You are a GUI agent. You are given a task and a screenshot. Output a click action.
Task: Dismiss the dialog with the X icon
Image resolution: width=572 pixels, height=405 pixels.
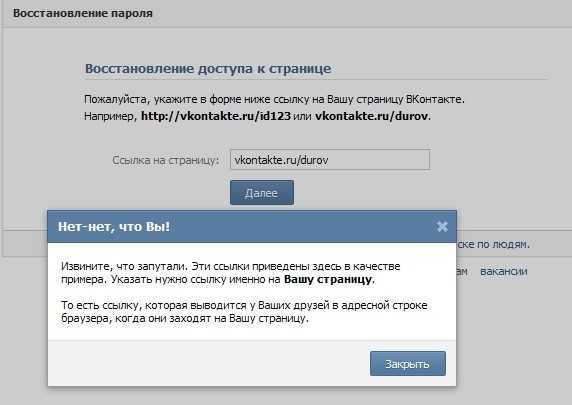pos(442,227)
